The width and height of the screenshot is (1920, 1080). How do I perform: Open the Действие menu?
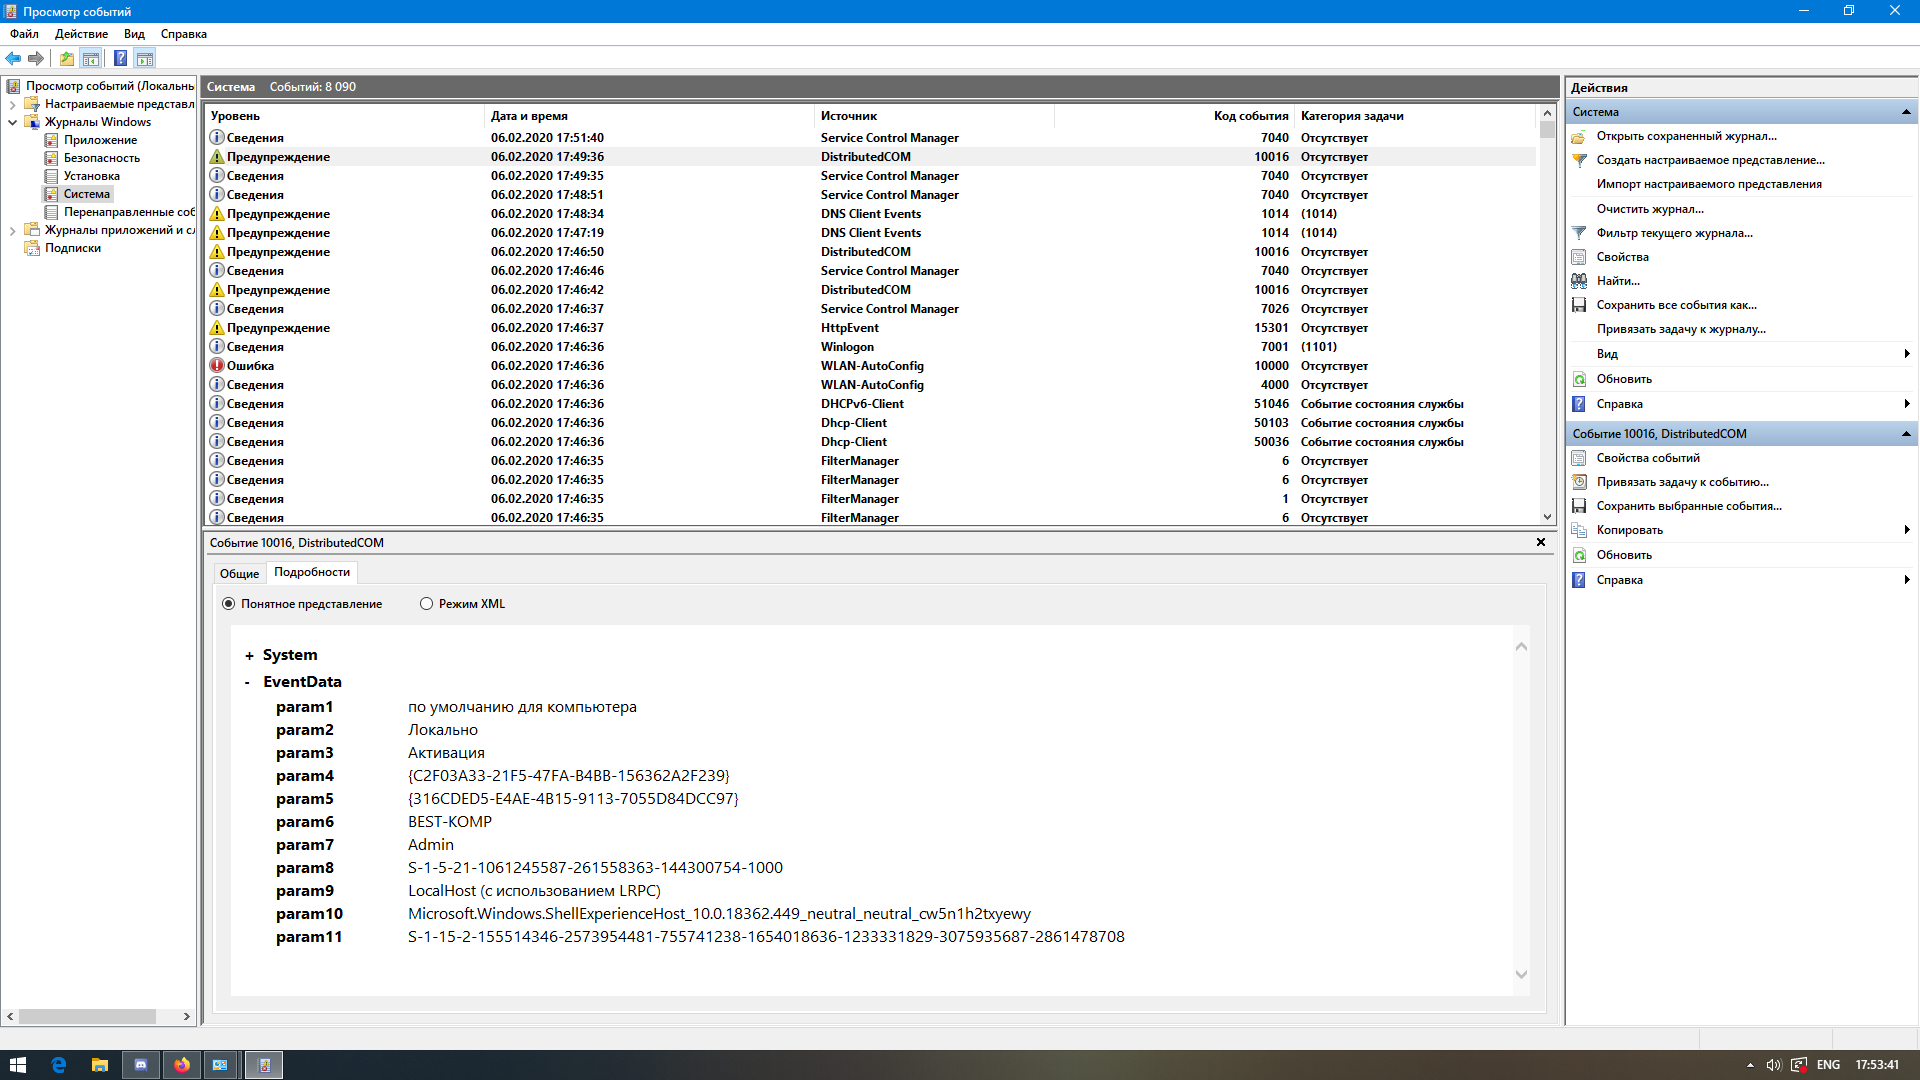(81, 34)
